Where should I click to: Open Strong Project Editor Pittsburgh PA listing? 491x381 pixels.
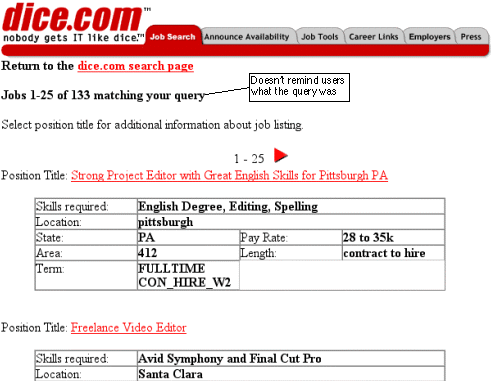(x=229, y=176)
